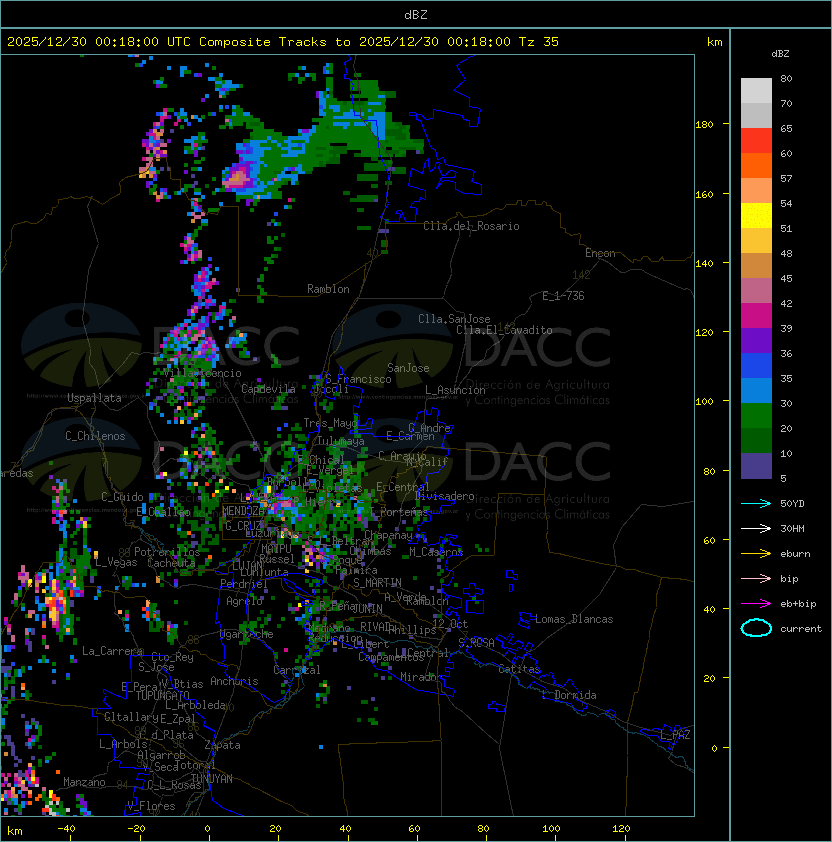Select the orange 57–60 dBZ swatch
Viewport: 832px width, 842px height.
756,166
